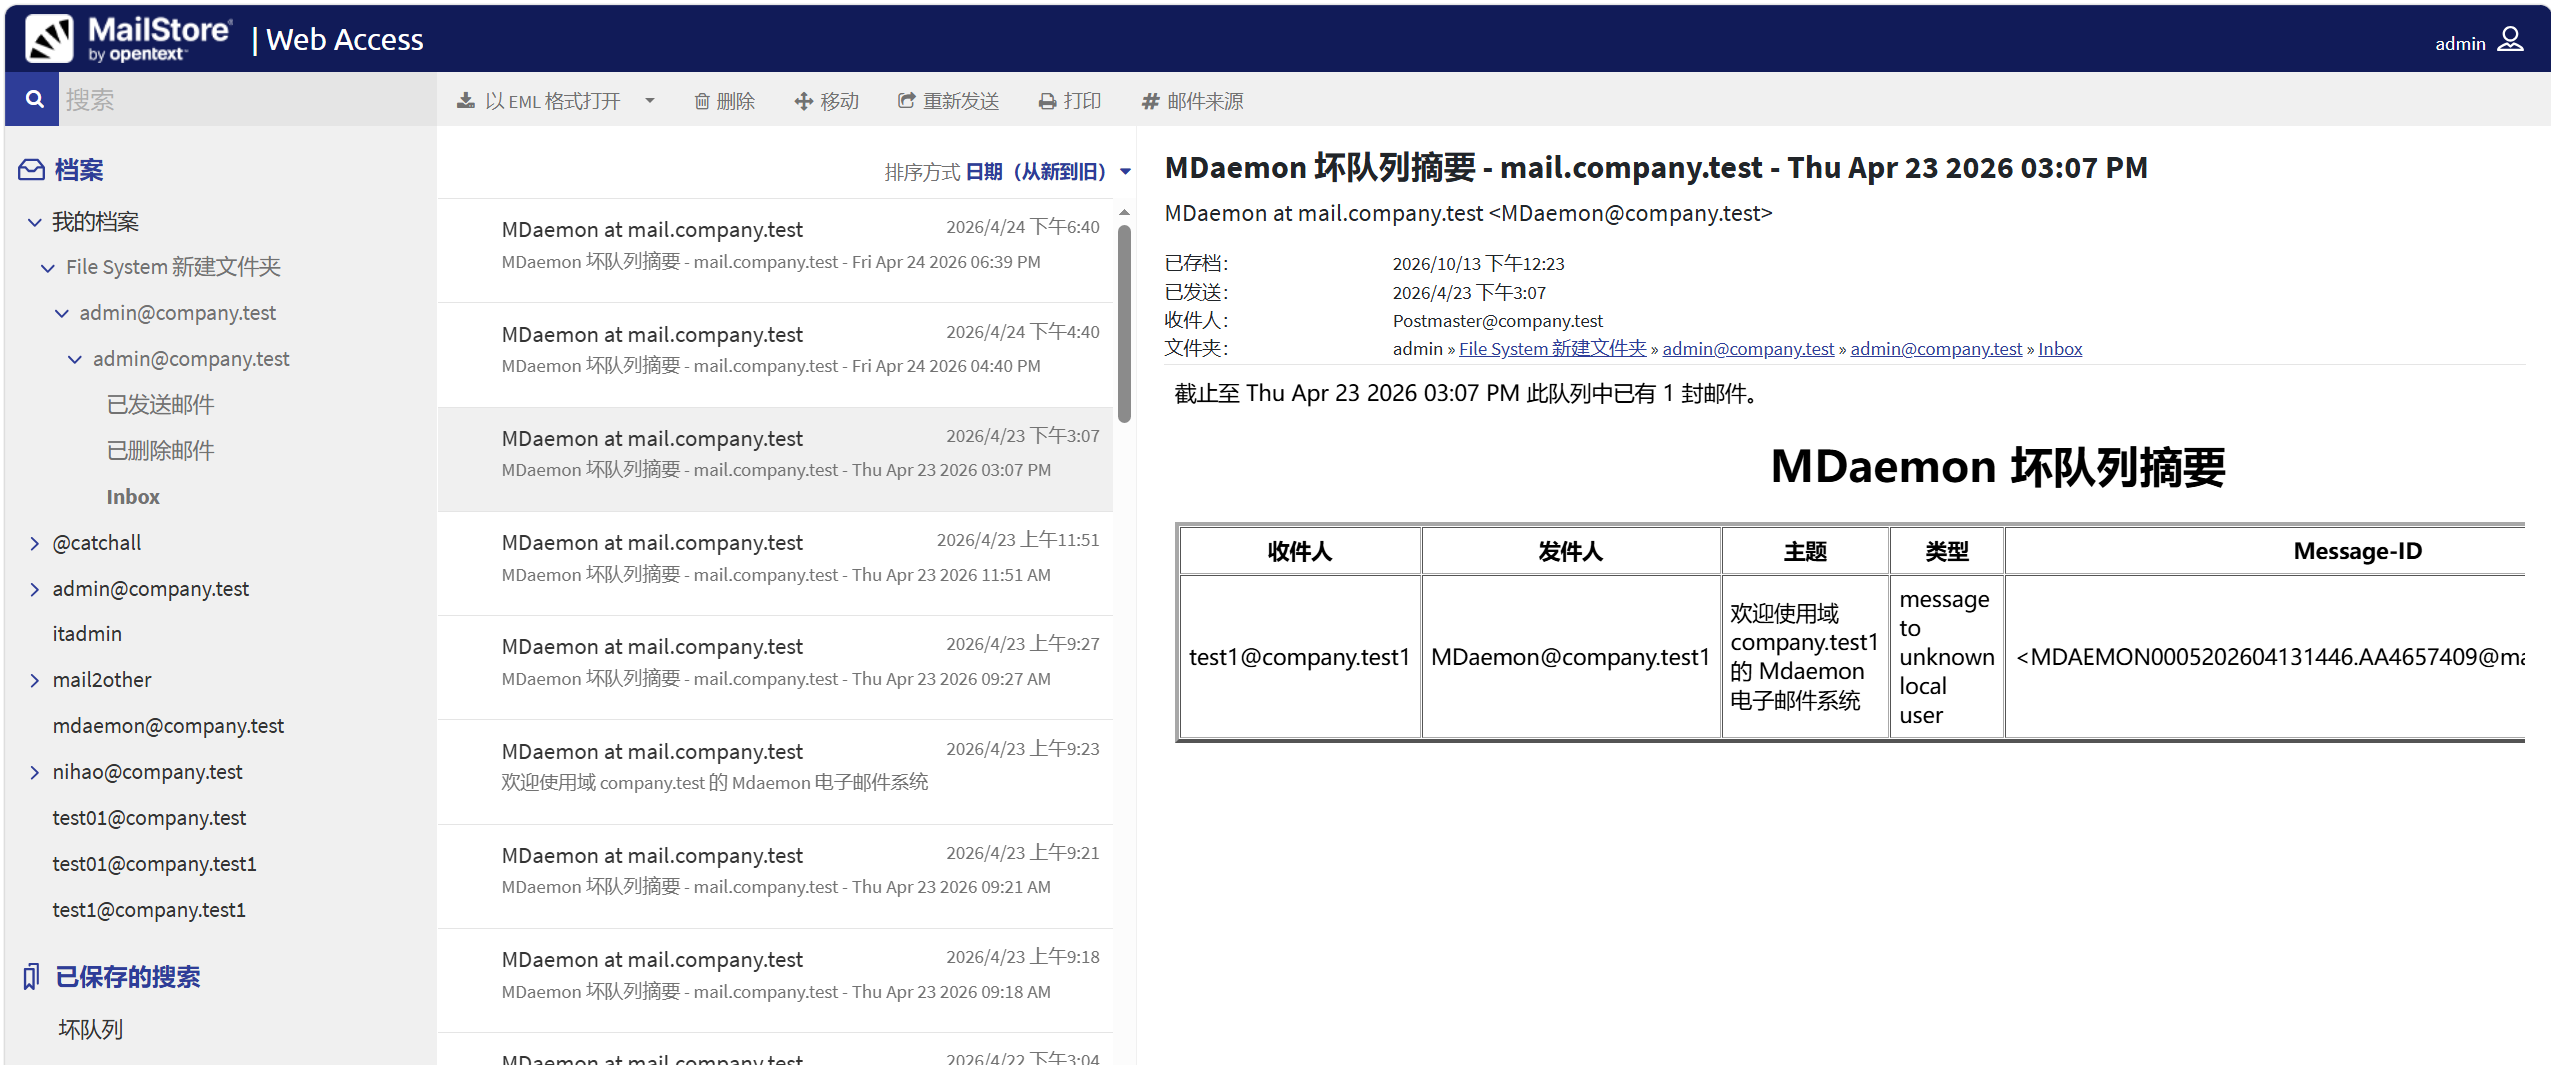Screen dimensions: 2551x1065
Task: Open the email dated 2026/4/24 下午6:40
Action: click(775, 249)
